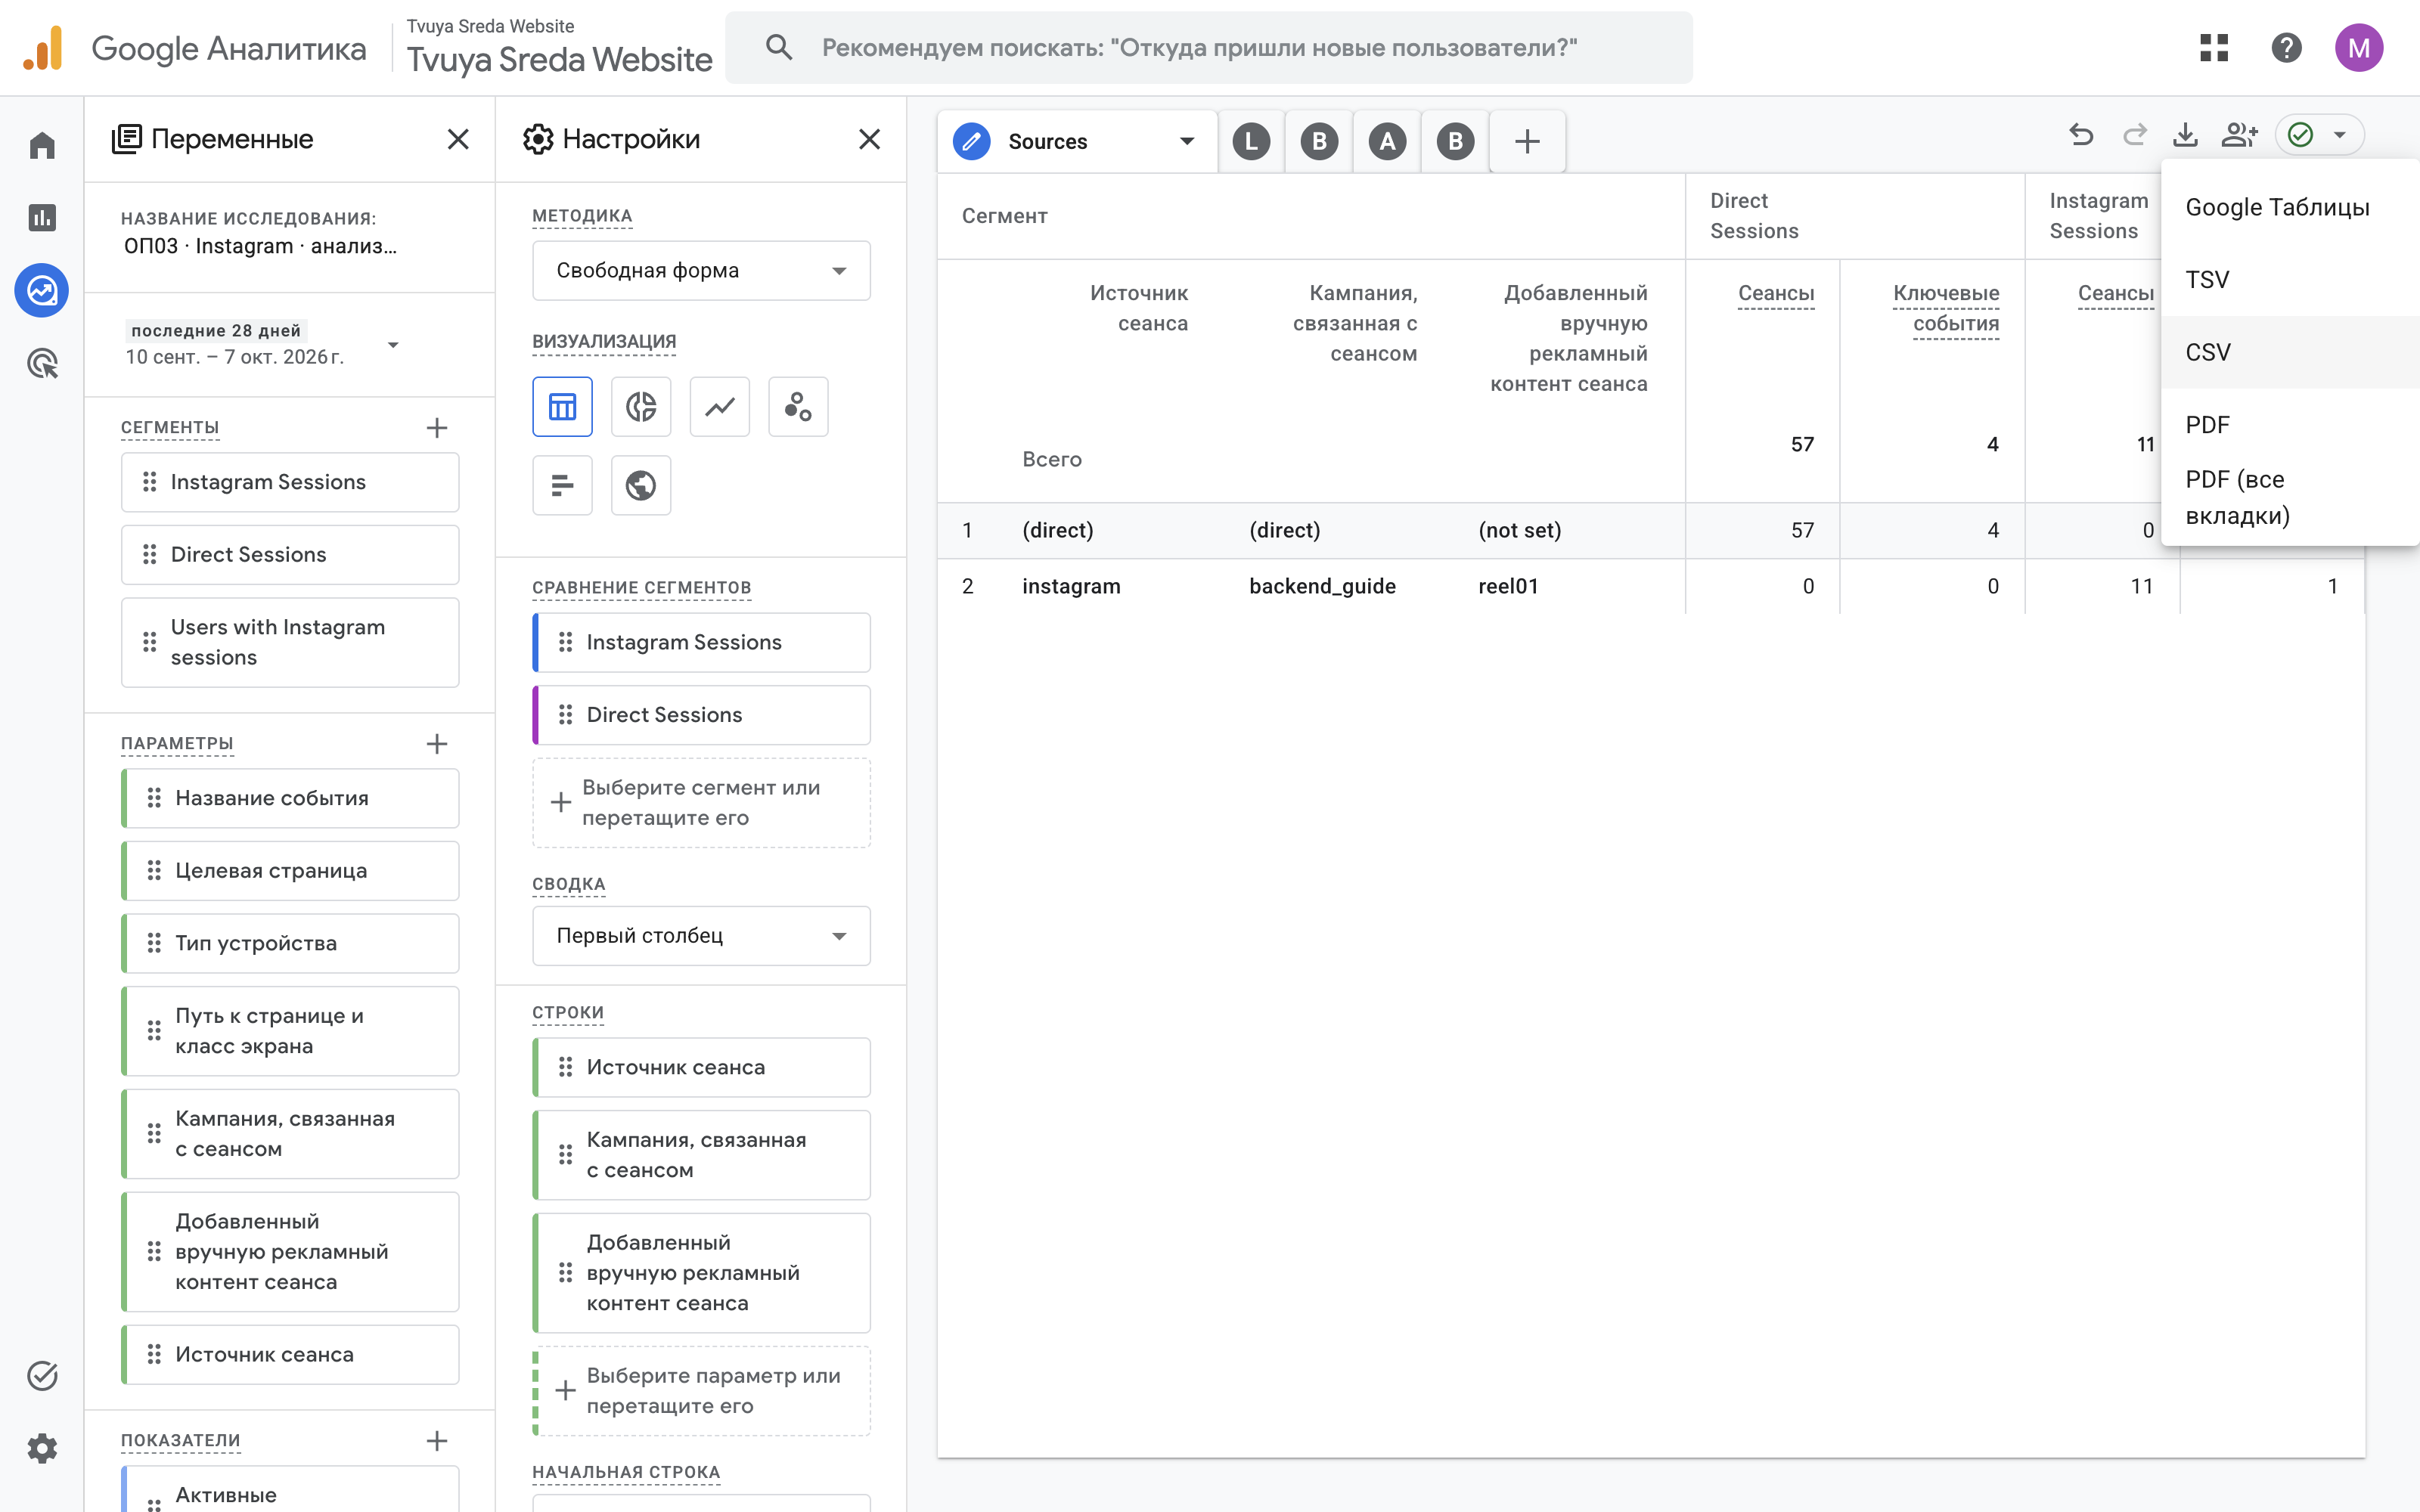Share the exploration with the add-people icon
Viewport: 2420px width, 1512px height.
(2239, 135)
